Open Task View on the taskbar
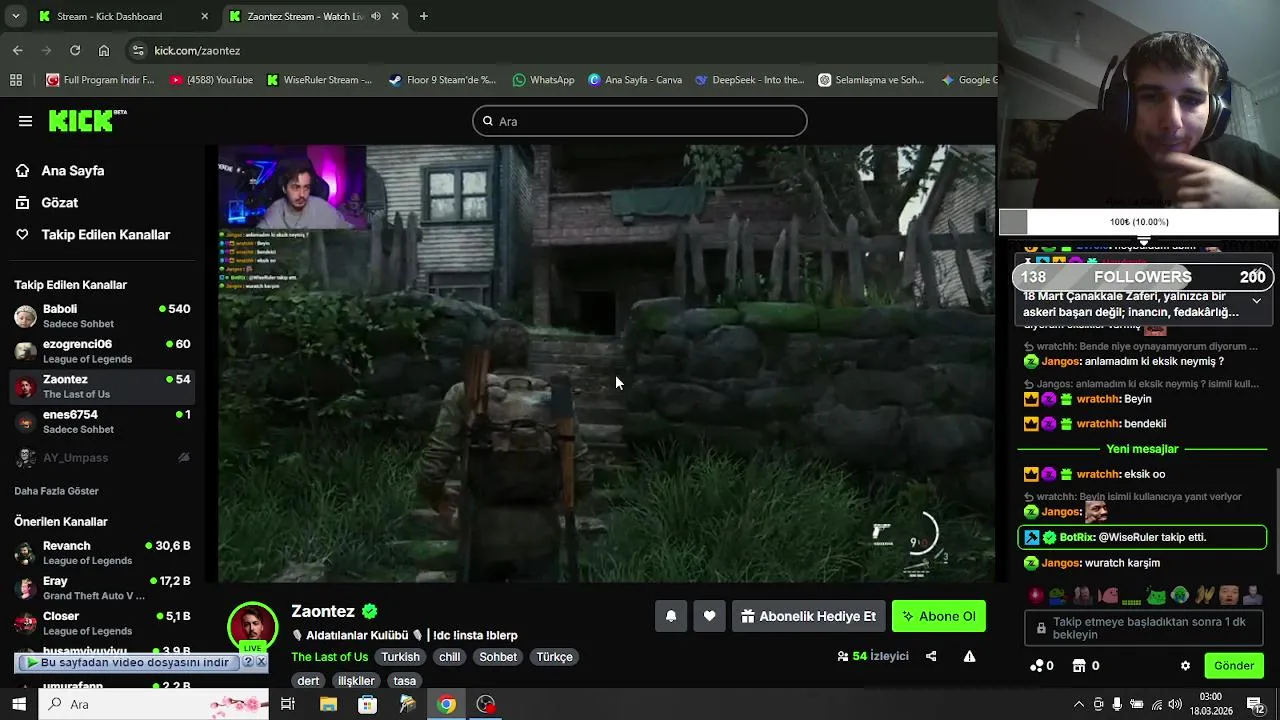 click(x=288, y=704)
